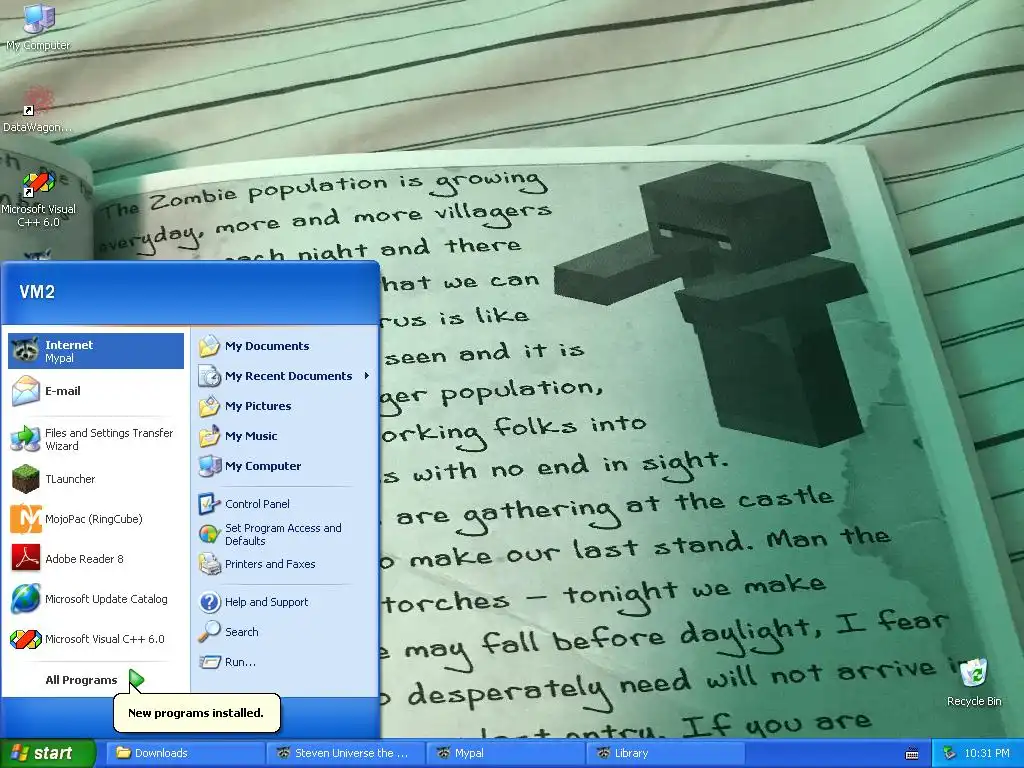Open the My Computer desktop icon
The height and width of the screenshot is (768, 1024).
point(38,26)
